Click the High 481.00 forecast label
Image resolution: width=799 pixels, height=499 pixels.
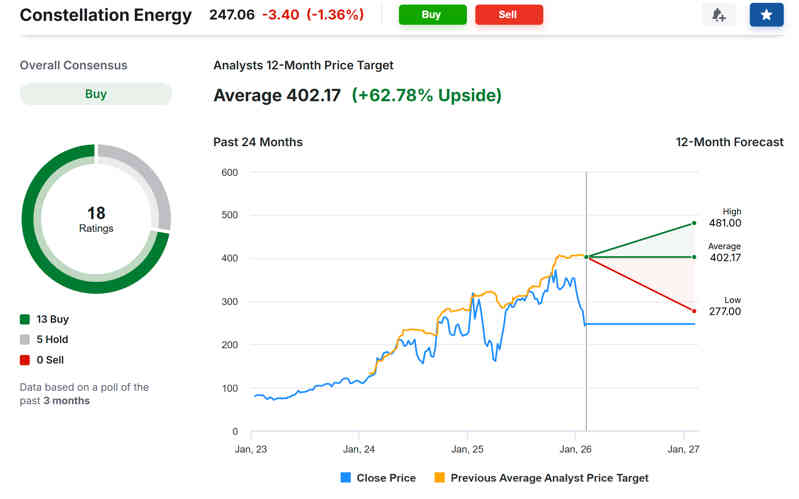732,218
